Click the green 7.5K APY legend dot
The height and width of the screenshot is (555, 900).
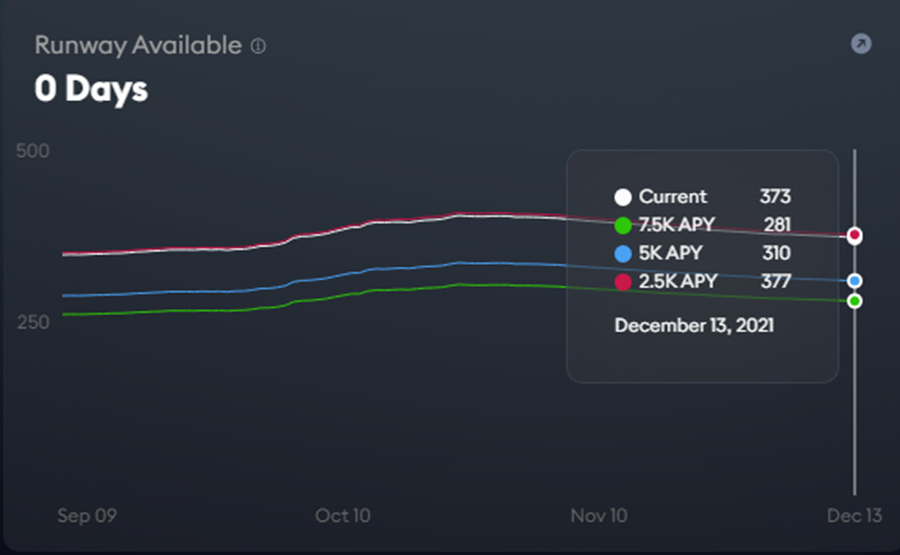click(x=623, y=225)
